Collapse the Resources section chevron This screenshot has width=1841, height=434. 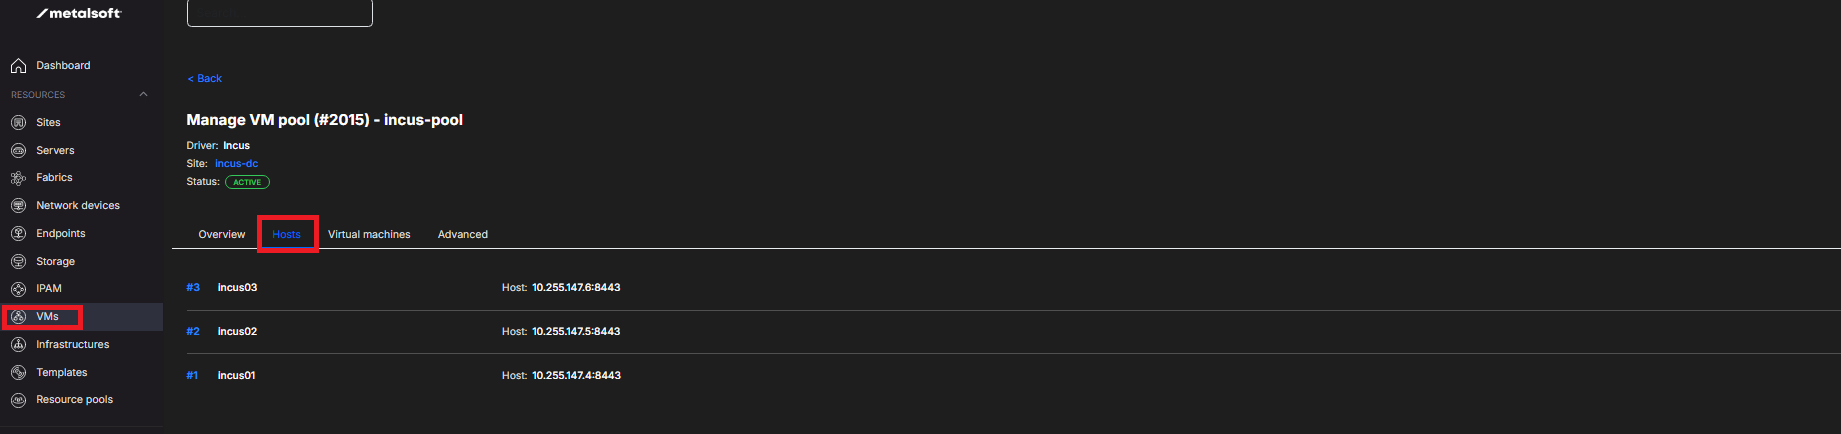143,95
